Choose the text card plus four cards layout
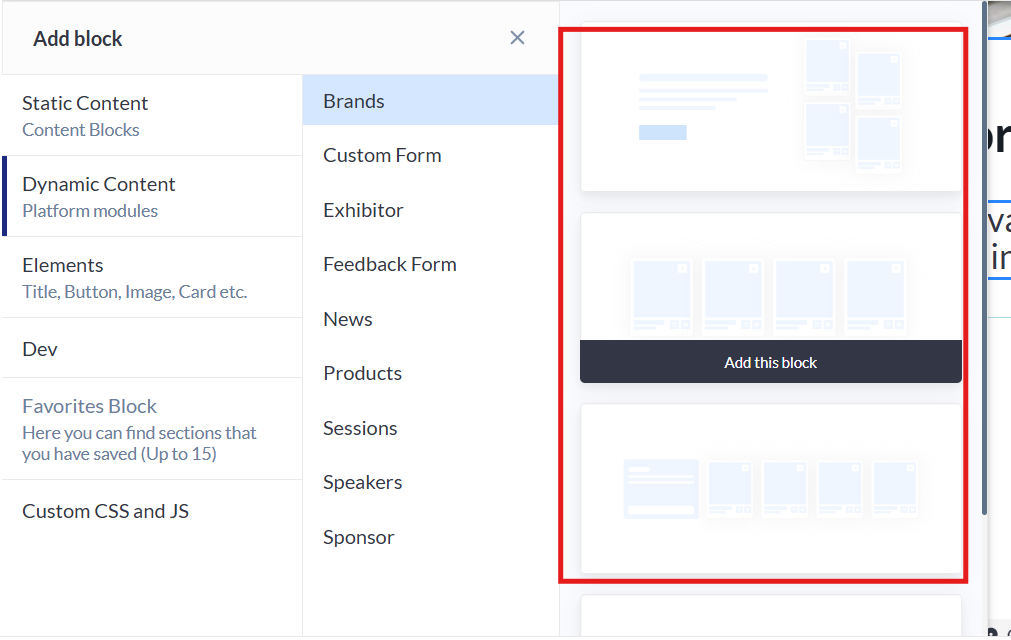1011x640 pixels. (x=770, y=488)
